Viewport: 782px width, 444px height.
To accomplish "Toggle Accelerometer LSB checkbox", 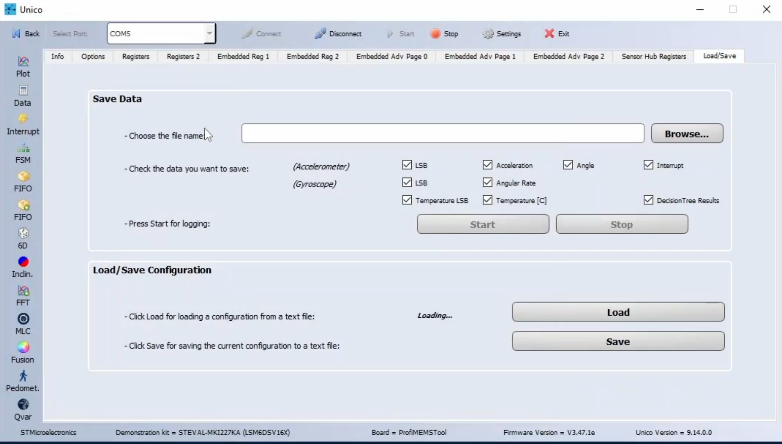I will click(x=407, y=165).
